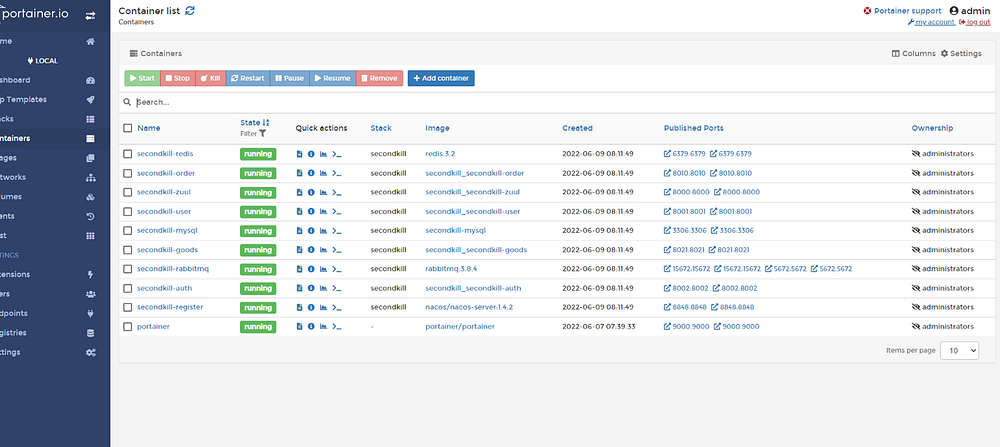Click the Kill button
The width and height of the screenshot is (1000, 447).
[210, 78]
